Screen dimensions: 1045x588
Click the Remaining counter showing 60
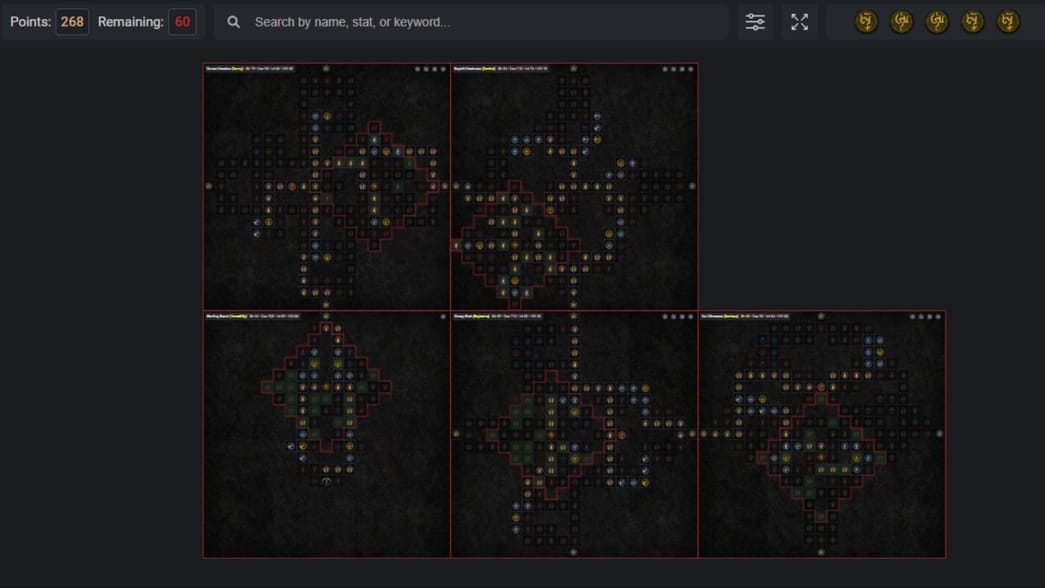181,21
